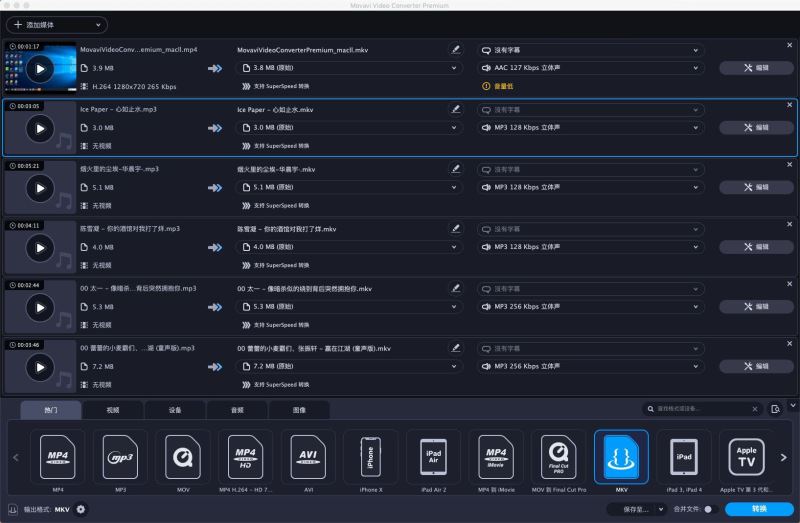
Task: Click edit button for 5.1 MB file
Action: coord(756,187)
